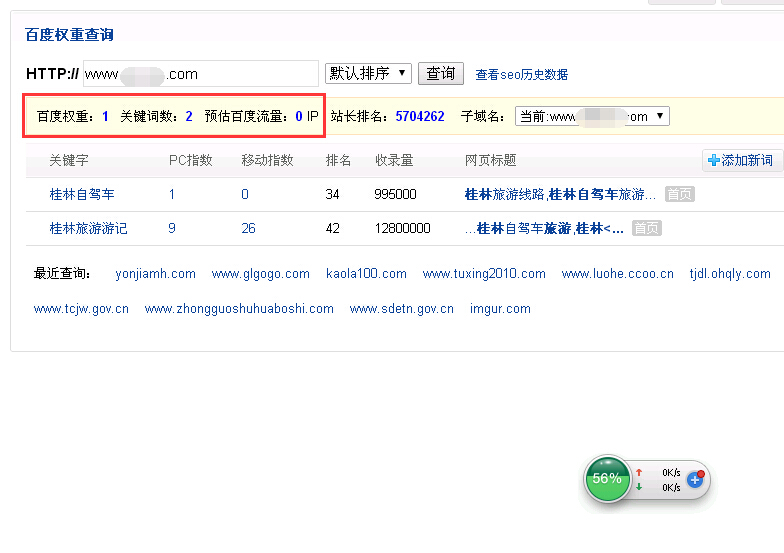
Task: Click 收录量 value 995000
Action: pyautogui.click(x=395, y=194)
